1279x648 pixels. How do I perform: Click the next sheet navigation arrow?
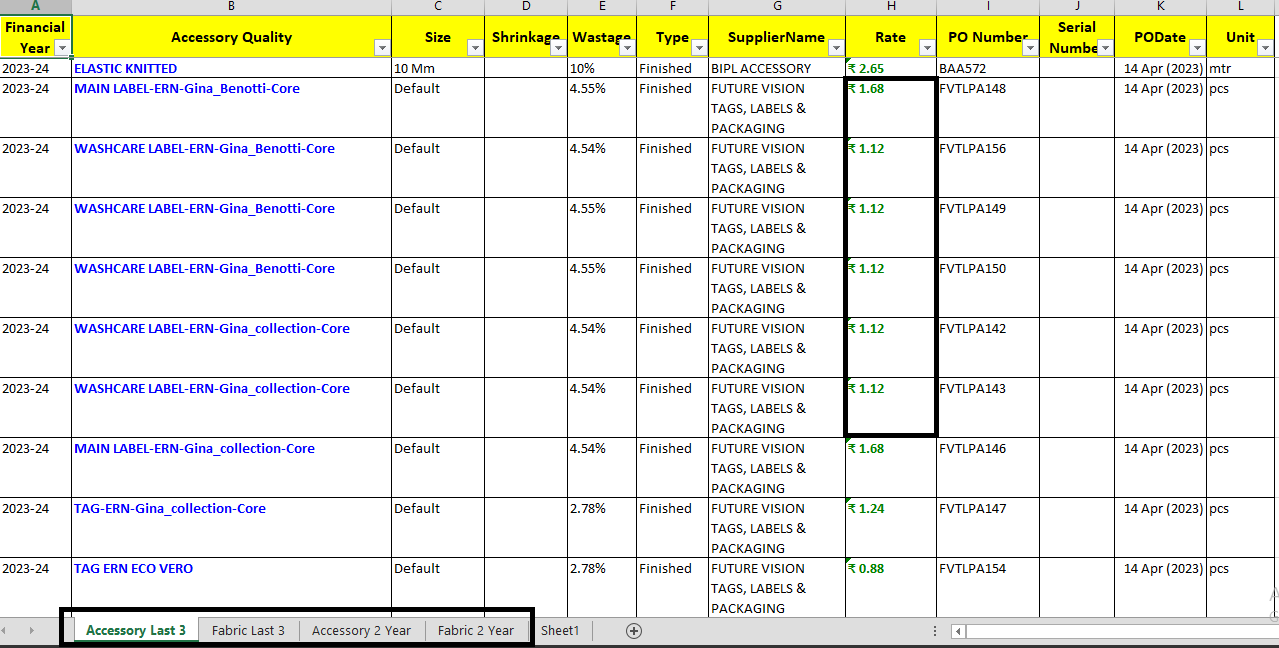coord(32,630)
